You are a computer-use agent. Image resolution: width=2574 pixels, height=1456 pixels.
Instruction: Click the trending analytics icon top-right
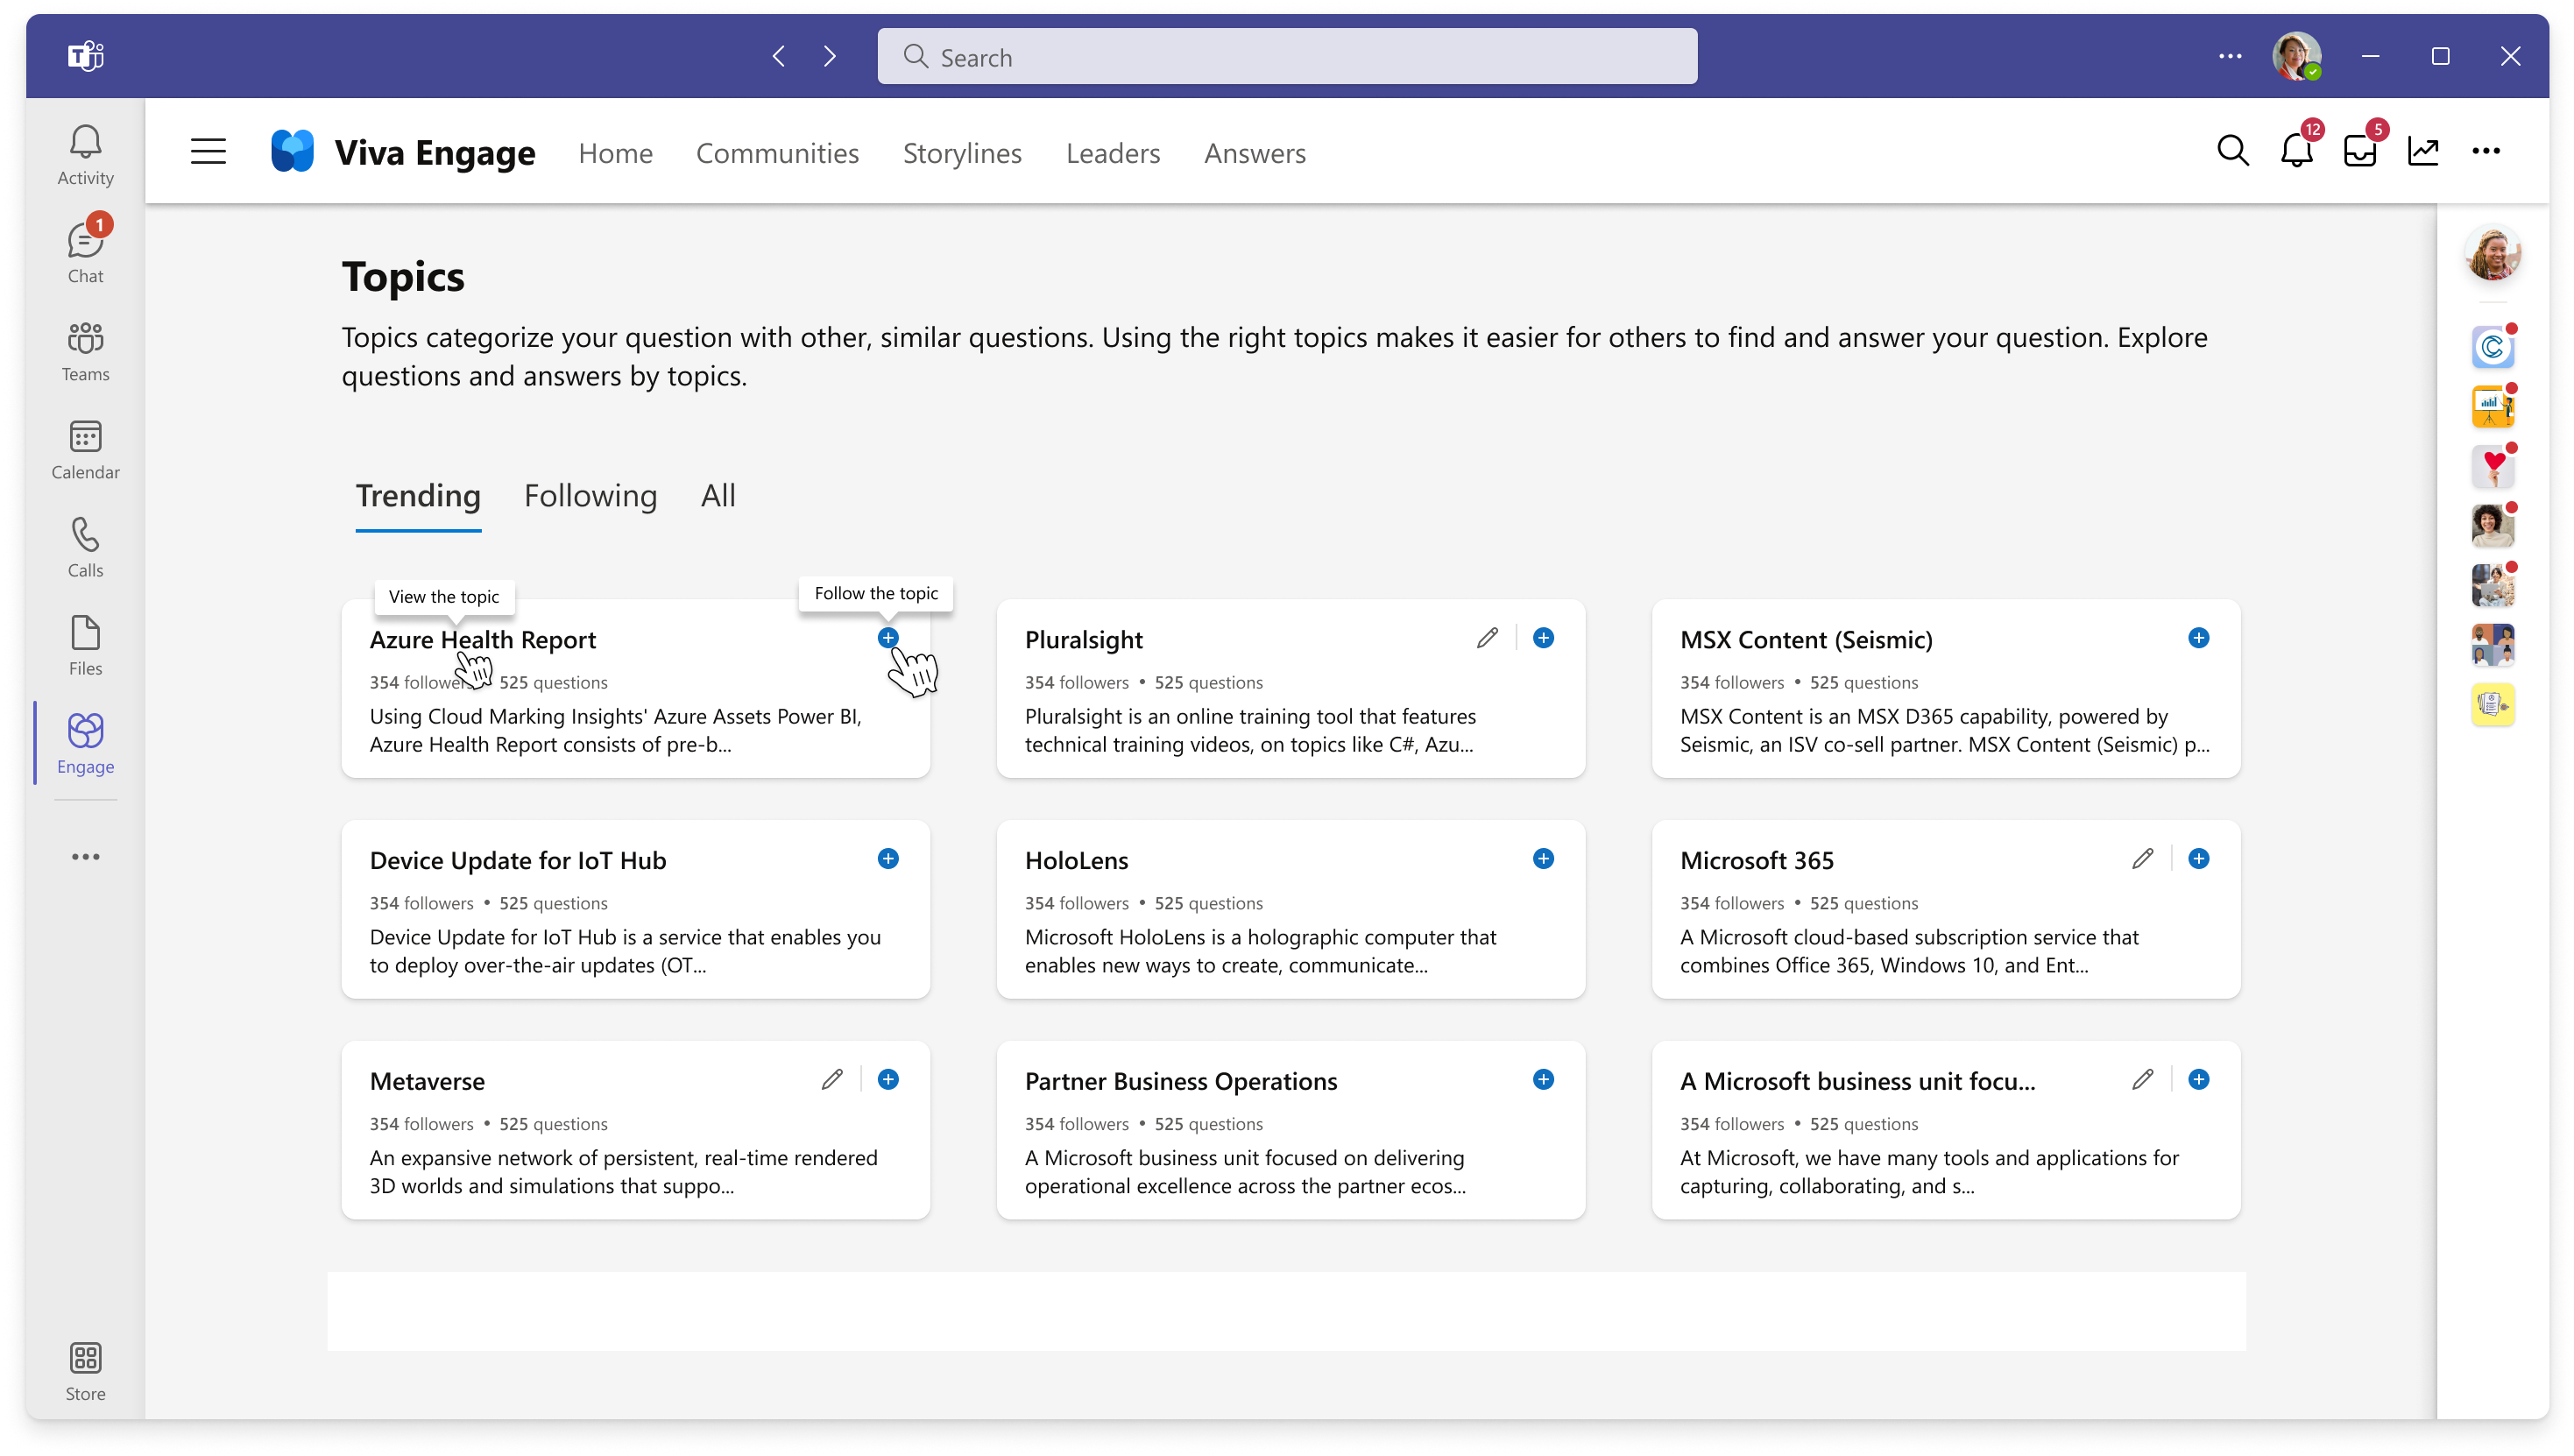tap(2423, 150)
